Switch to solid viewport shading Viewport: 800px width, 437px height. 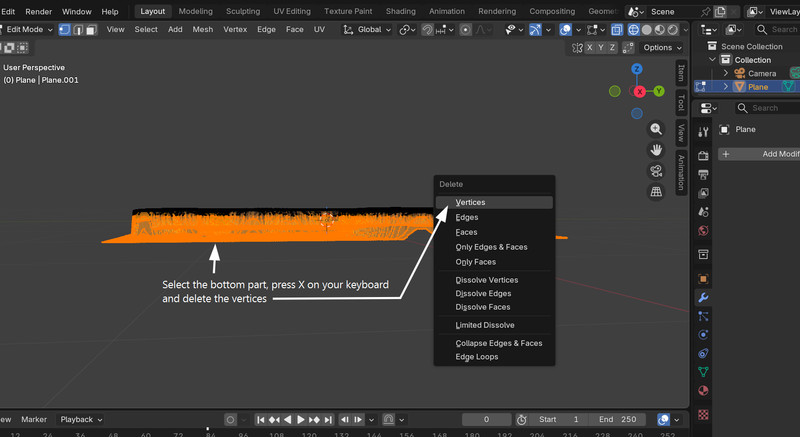pos(646,30)
